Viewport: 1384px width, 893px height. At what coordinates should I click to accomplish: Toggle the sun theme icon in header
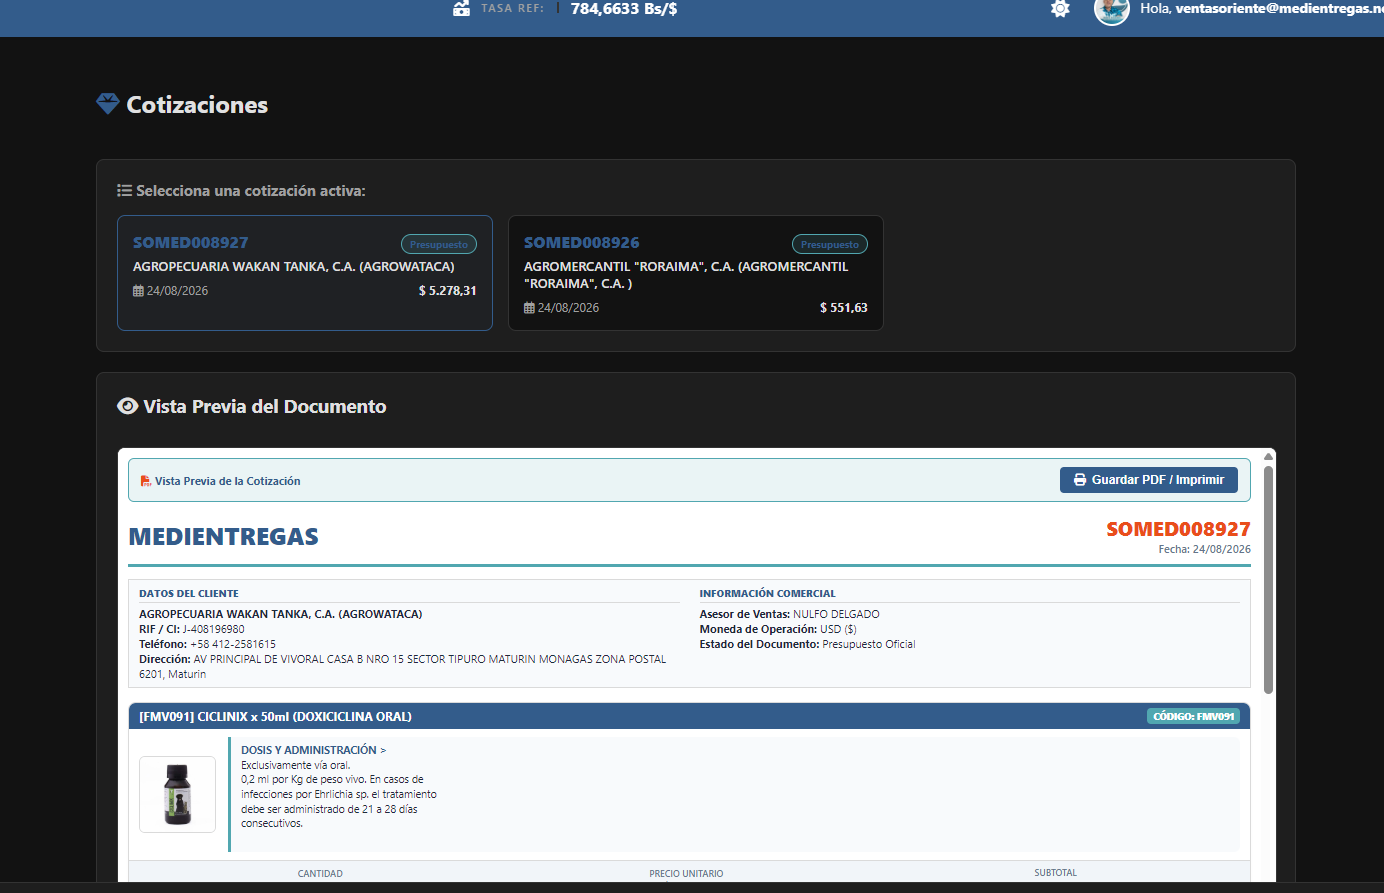1060,9
